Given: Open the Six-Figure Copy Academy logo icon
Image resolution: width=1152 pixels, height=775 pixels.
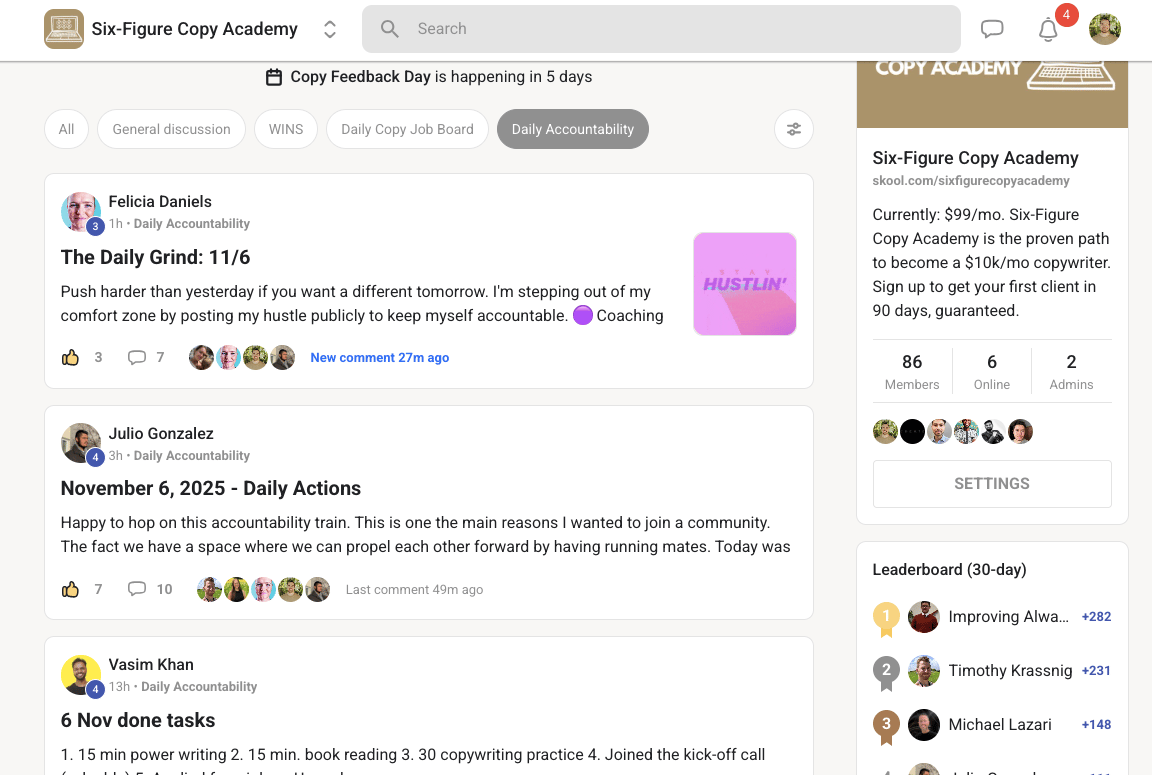Looking at the screenshot, I should click(x=64, y=29).
